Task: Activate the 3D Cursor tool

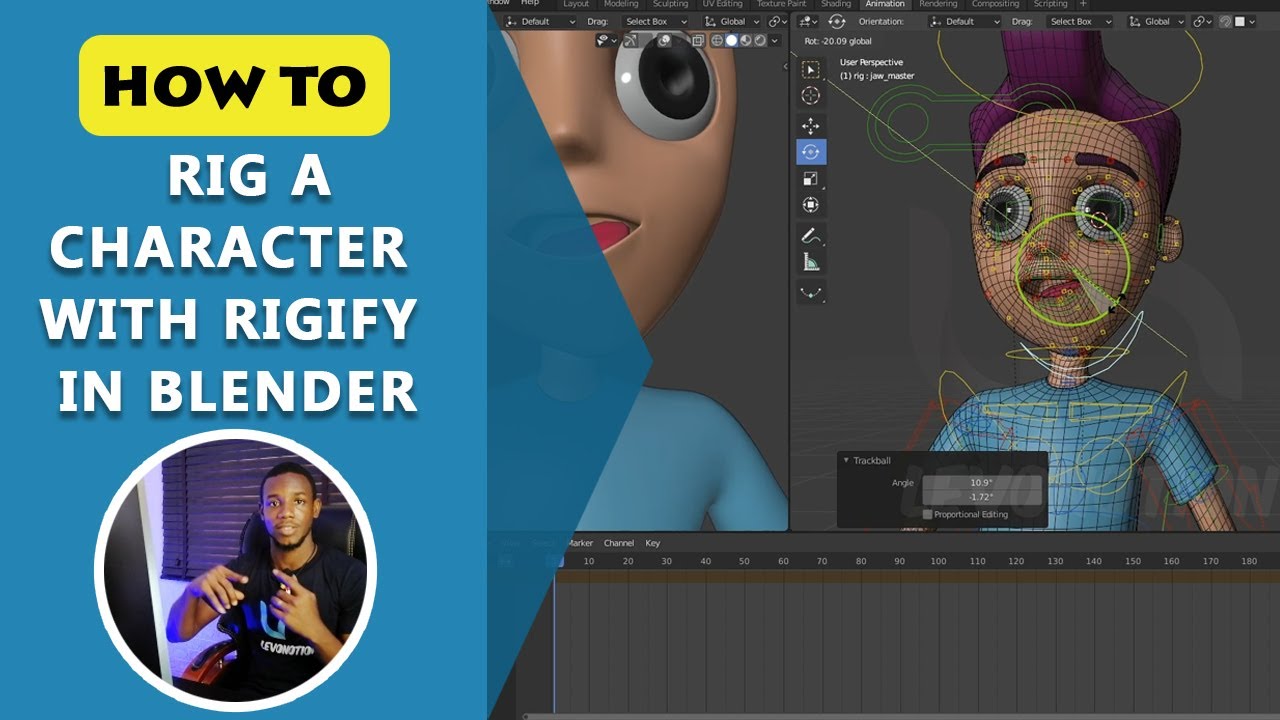Action: click(x=811, y=96)
